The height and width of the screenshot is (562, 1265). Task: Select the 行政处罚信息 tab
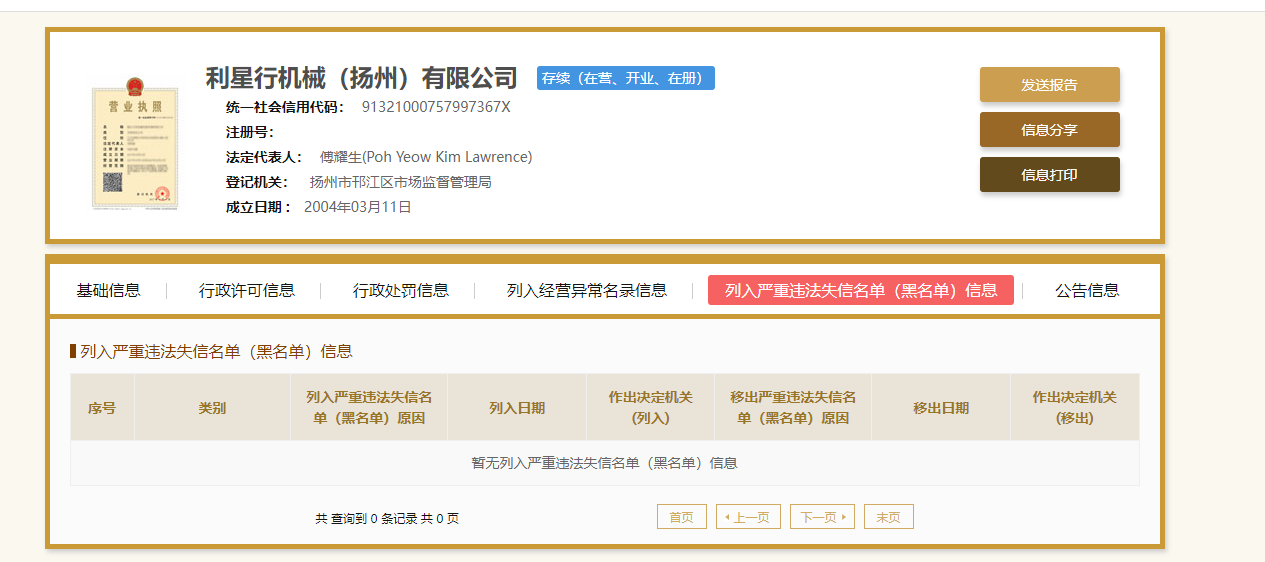click(401, 291)
